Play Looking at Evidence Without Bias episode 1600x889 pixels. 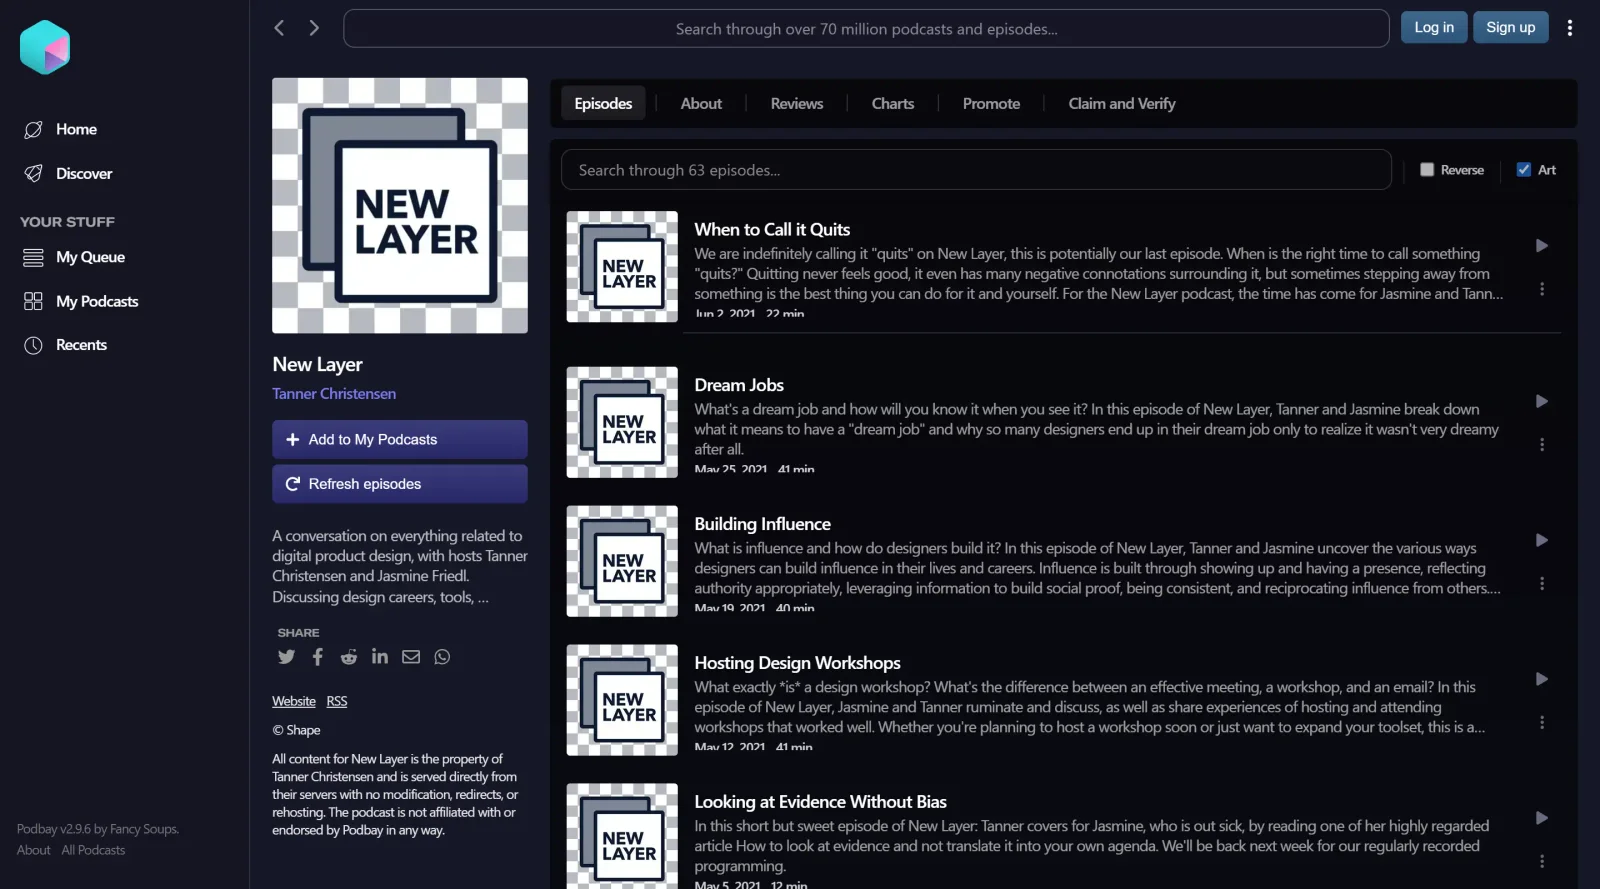tap(1542, 818)
